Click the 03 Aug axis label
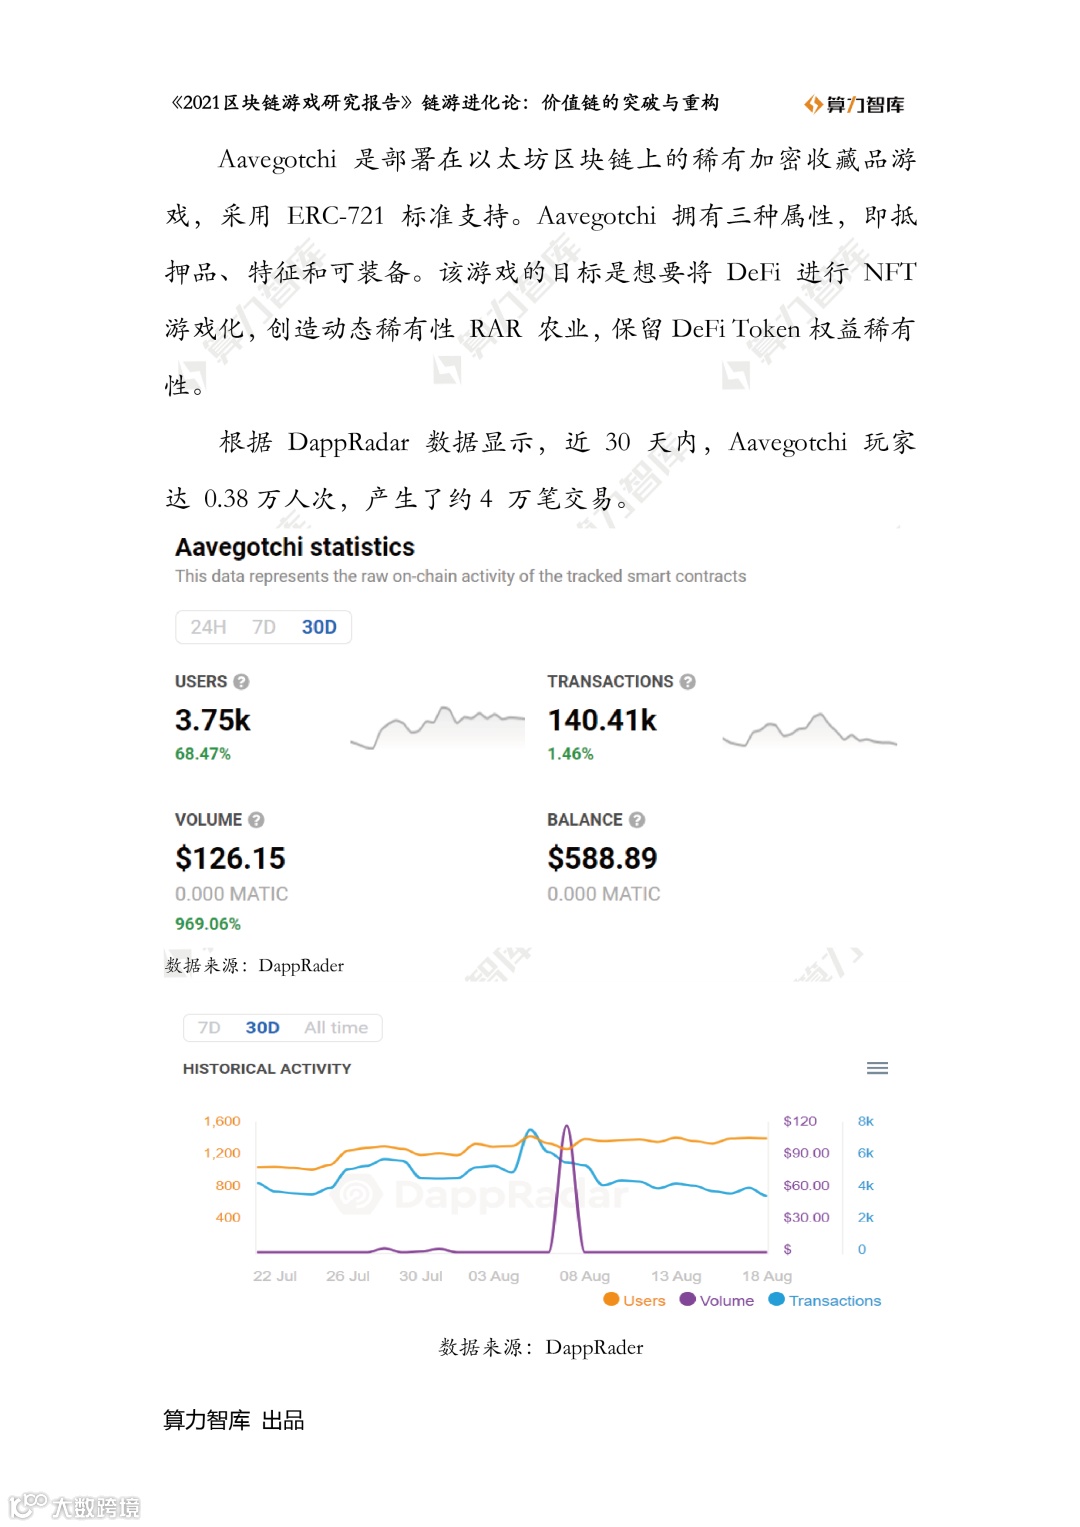 pos(494,1276)
